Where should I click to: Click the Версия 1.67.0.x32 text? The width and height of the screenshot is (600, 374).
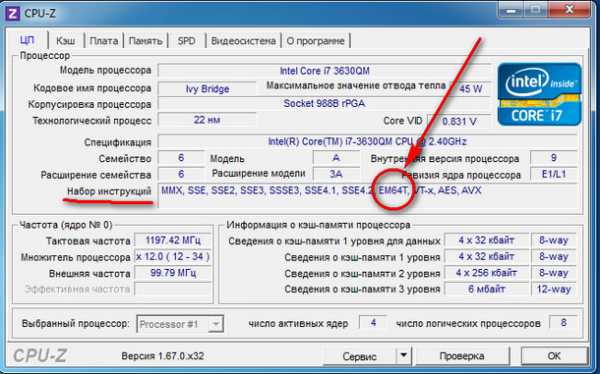[163, 356]
